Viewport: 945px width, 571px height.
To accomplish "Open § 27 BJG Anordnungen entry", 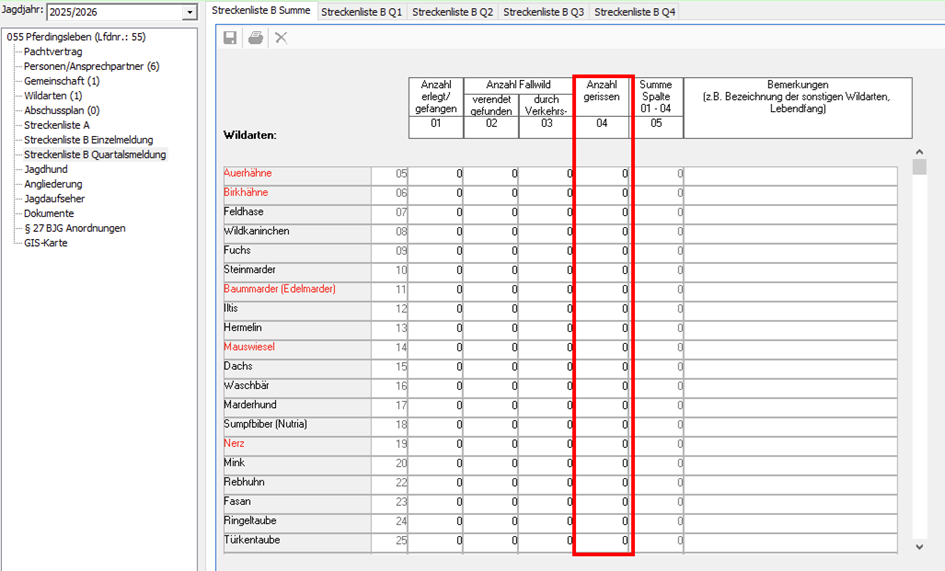I will coord(75,228).
